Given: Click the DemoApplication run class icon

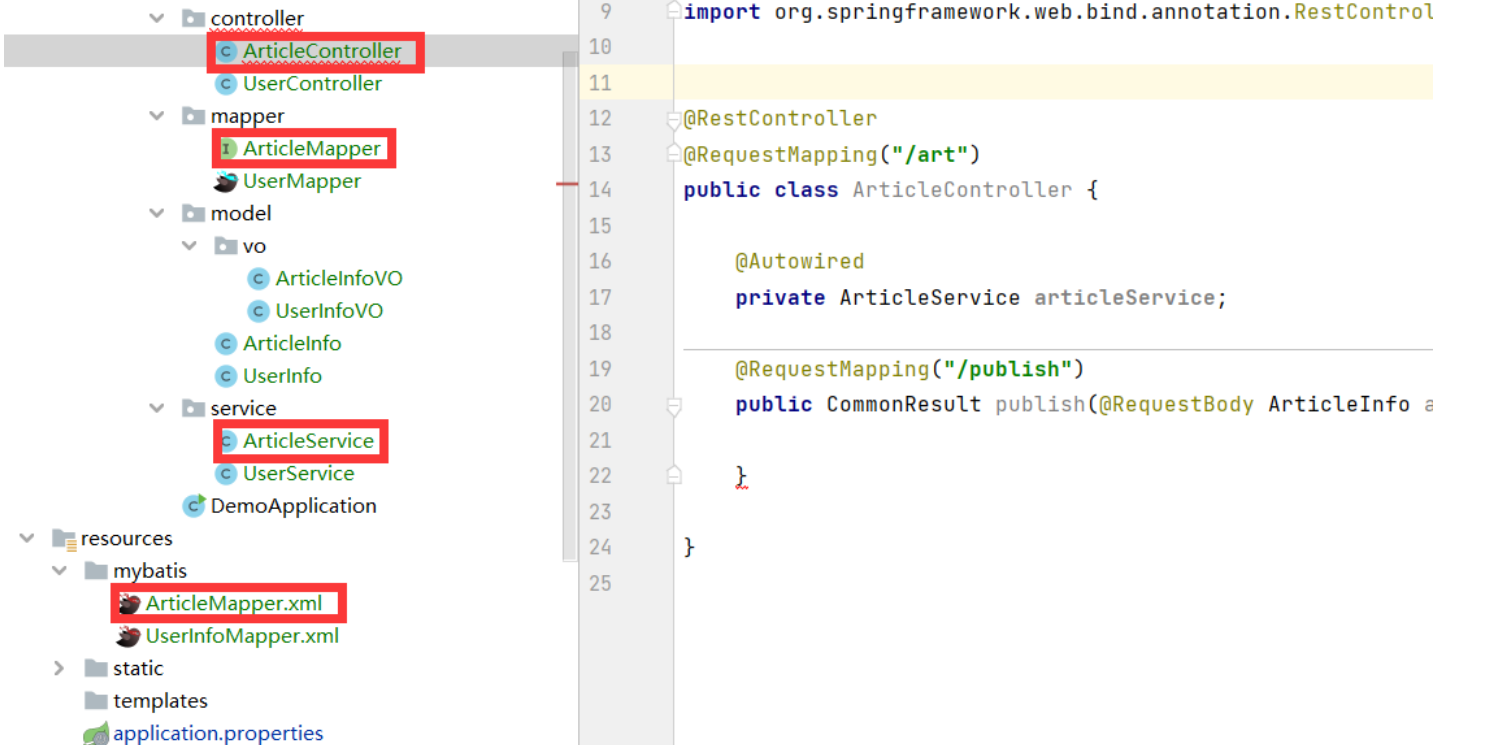Looking at the screenshot, I should (194, 506).
